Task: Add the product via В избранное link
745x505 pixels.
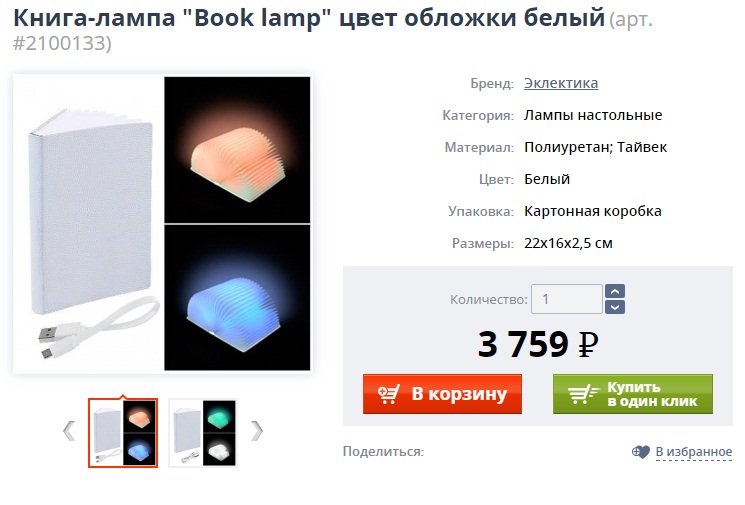Action: [694, 452]
